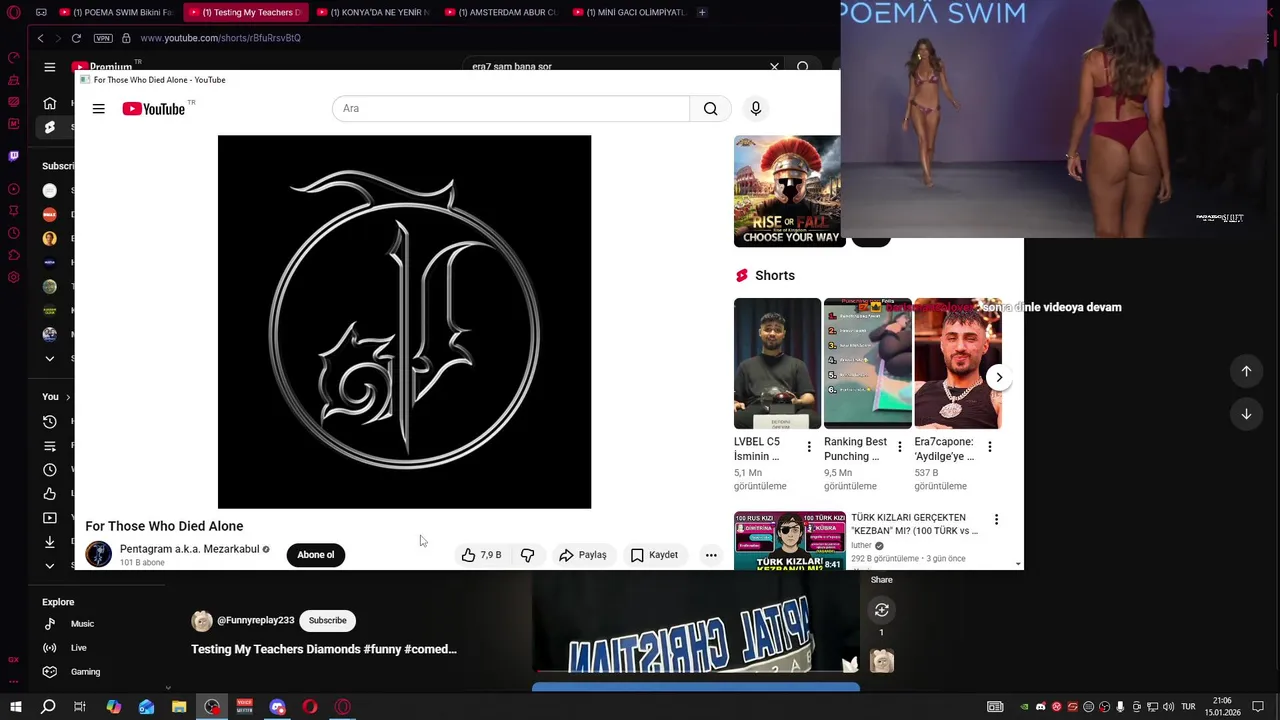Screen dimensions: 1280x720
Task: Open options menu for Era7capone short
Action: 989,447
